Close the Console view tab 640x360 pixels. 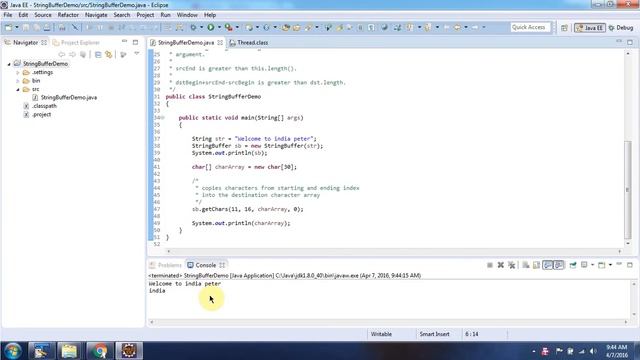tap(222, 265)
